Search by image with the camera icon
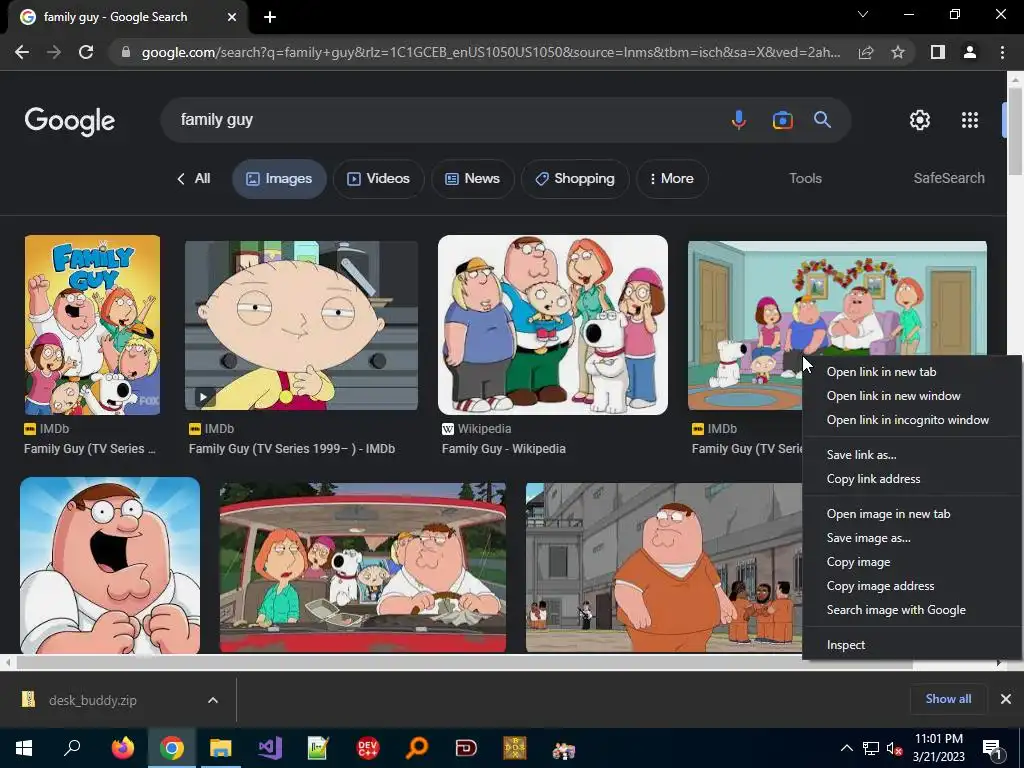1024x768 pixels. pyautogui.click(x=782, y=120)
